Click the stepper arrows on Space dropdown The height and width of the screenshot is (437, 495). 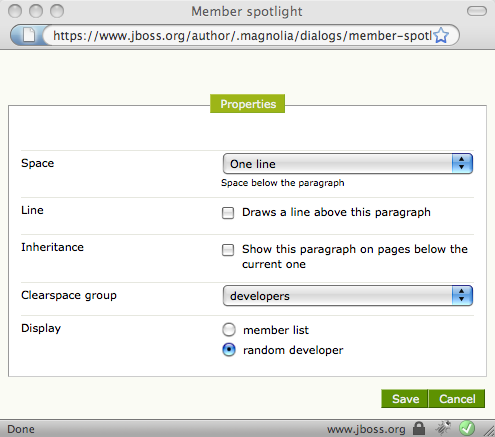[462, 164]
